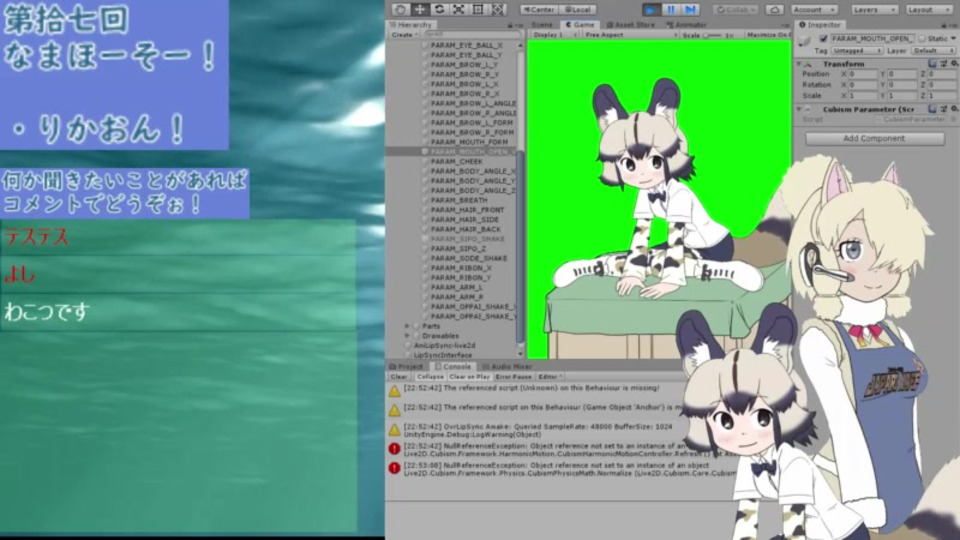960x540 pixels.
Task: Open the Static dropdown arrow
Action: [x=953, y=39]
